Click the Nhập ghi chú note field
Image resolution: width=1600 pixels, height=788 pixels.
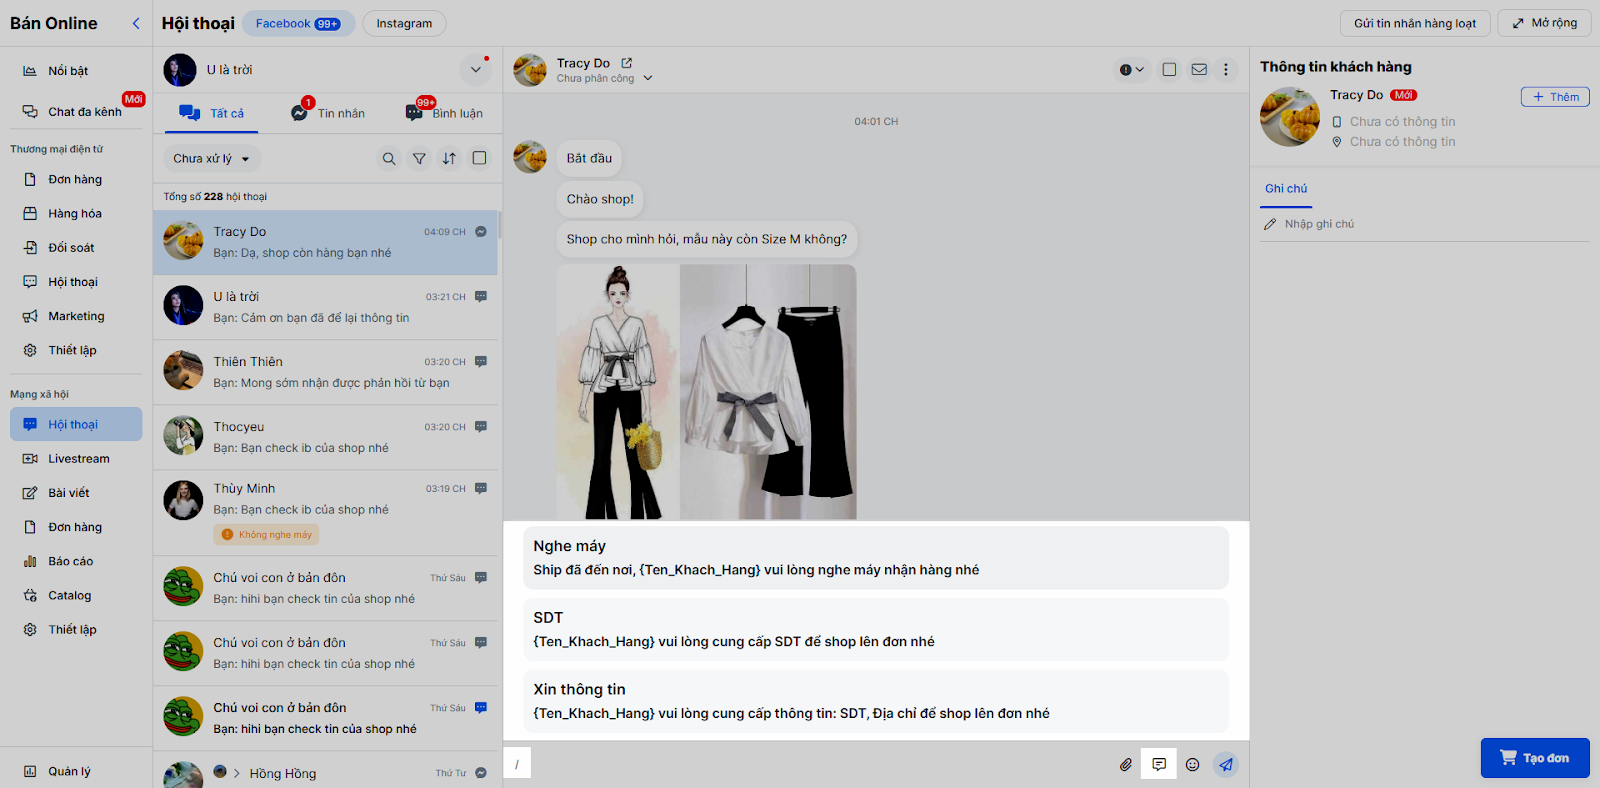tap(1319, 224)
